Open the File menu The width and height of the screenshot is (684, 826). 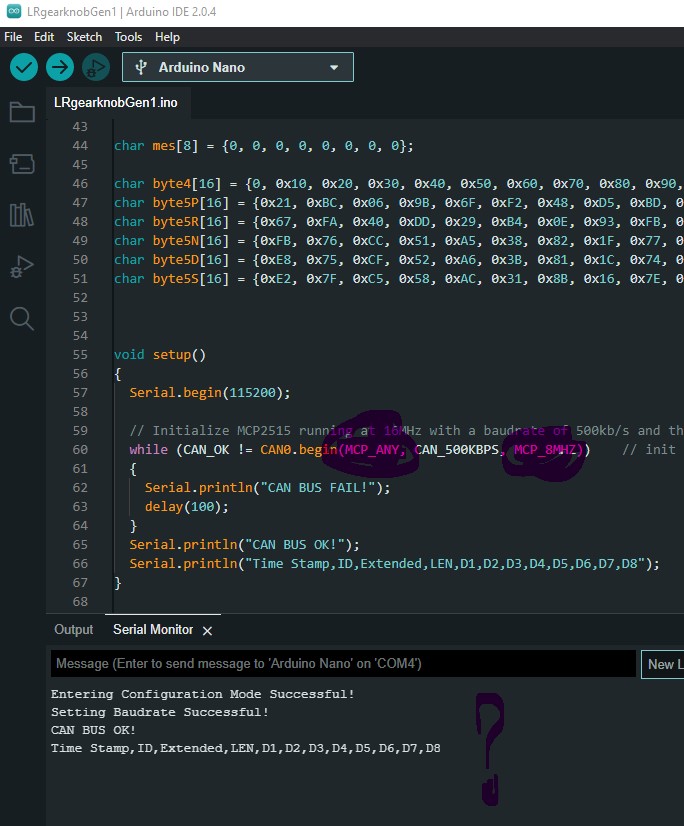tap(14, 37)
